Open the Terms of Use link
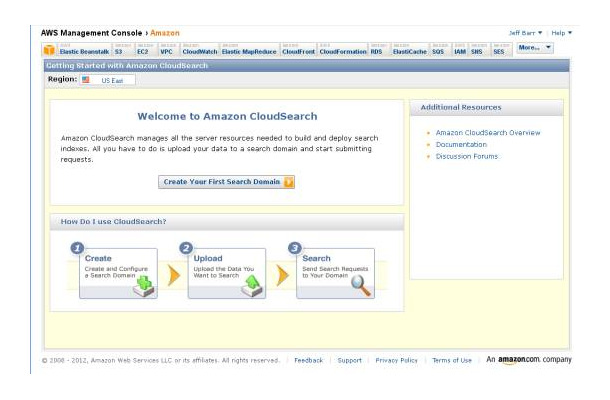Image resolution: width=610 pixels, height=400 pixels. pos(452,360)
